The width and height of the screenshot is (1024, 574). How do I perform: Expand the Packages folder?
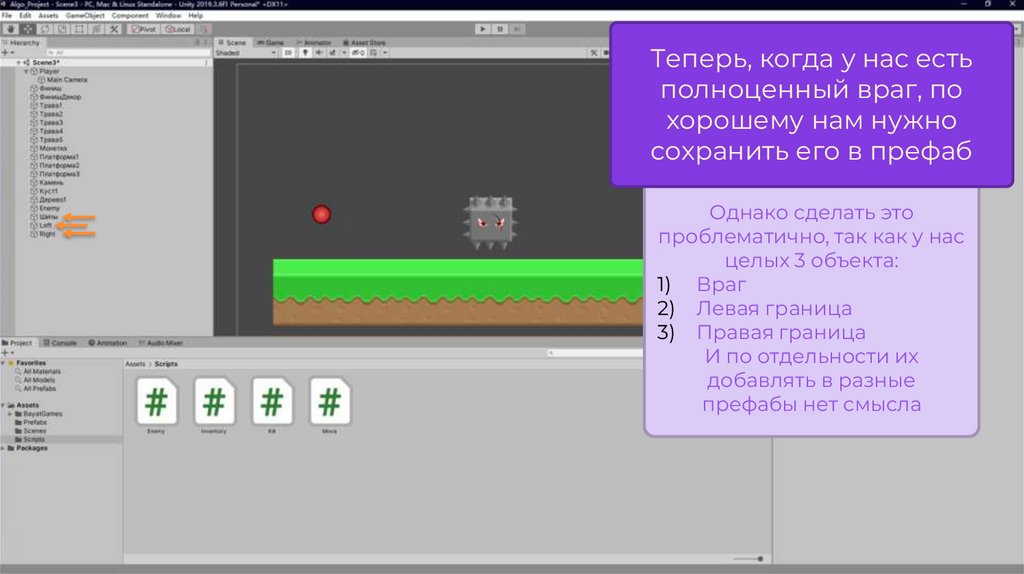click(3, 449)
